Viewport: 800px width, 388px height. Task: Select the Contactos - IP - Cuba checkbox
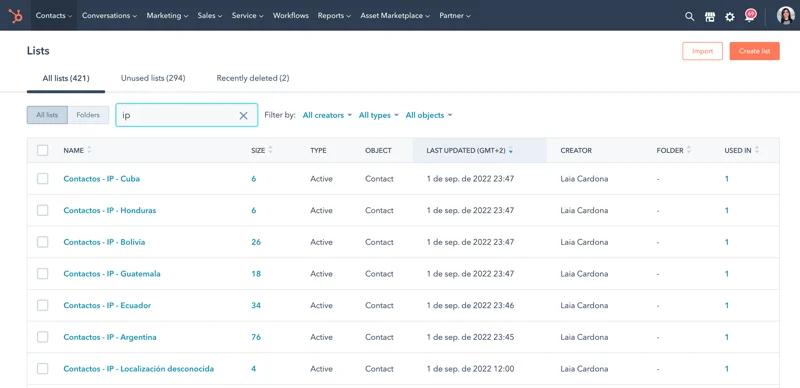43,179
